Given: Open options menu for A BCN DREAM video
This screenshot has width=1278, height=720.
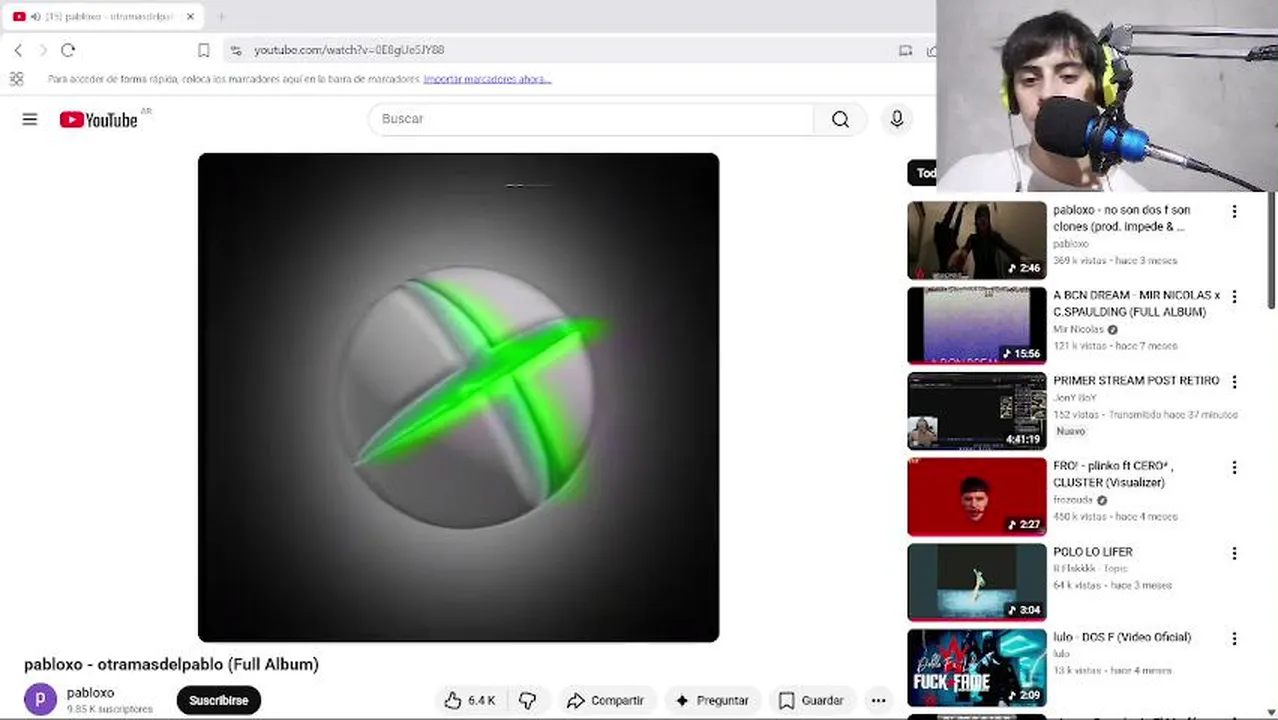Looking at the screenshot, I should pyautogui.click(x=1234, y=297).
